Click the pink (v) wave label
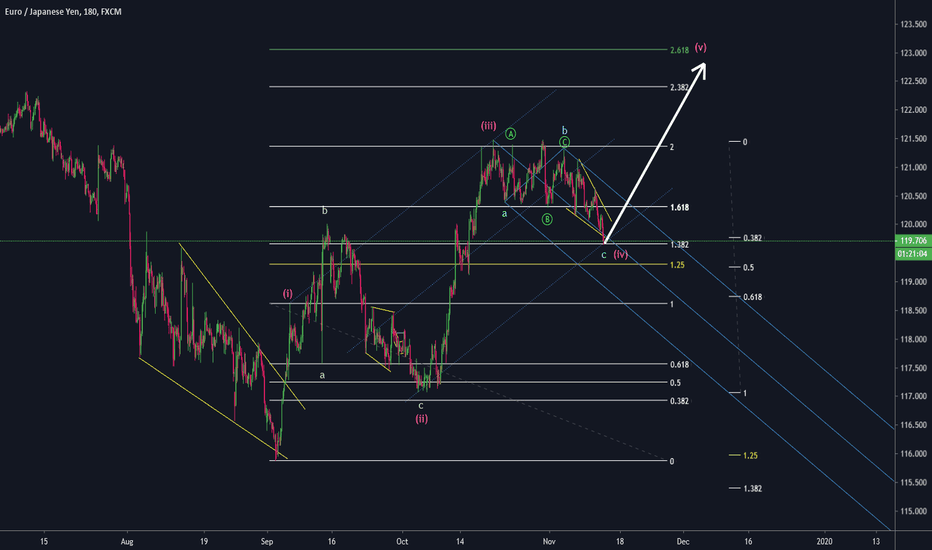This screenshot has height=550, width=932. click(701, 47)
